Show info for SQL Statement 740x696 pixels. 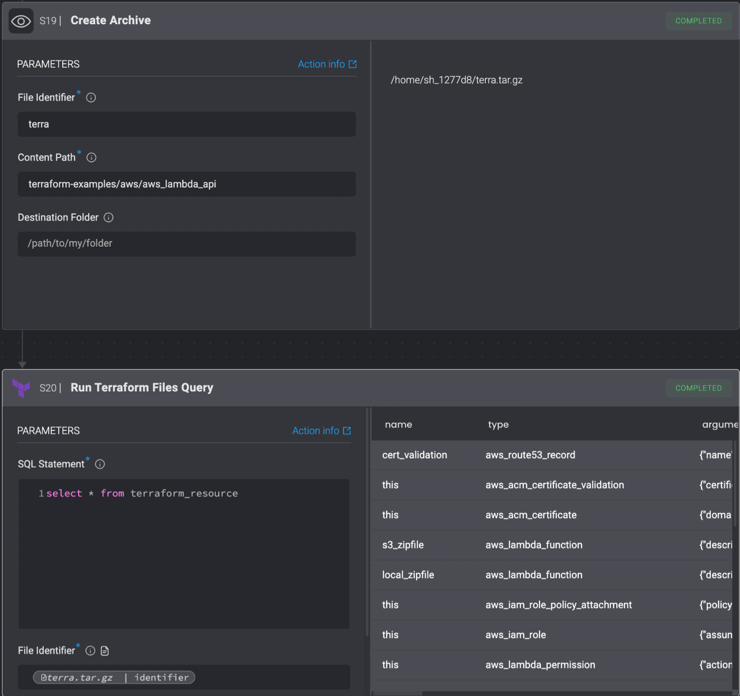pyautogui.click(x=100, y=464)
